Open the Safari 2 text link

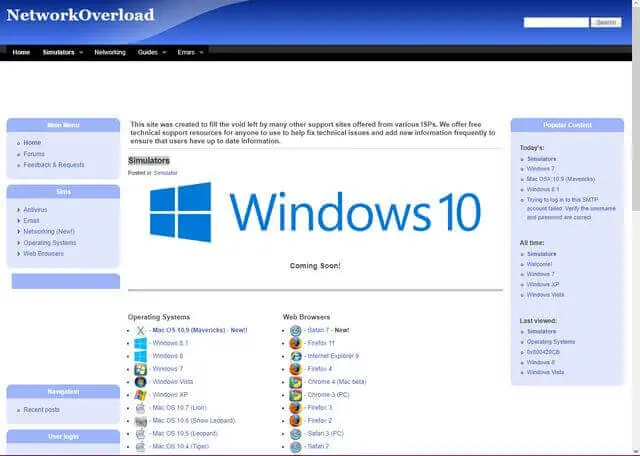[x=318, y=446]
